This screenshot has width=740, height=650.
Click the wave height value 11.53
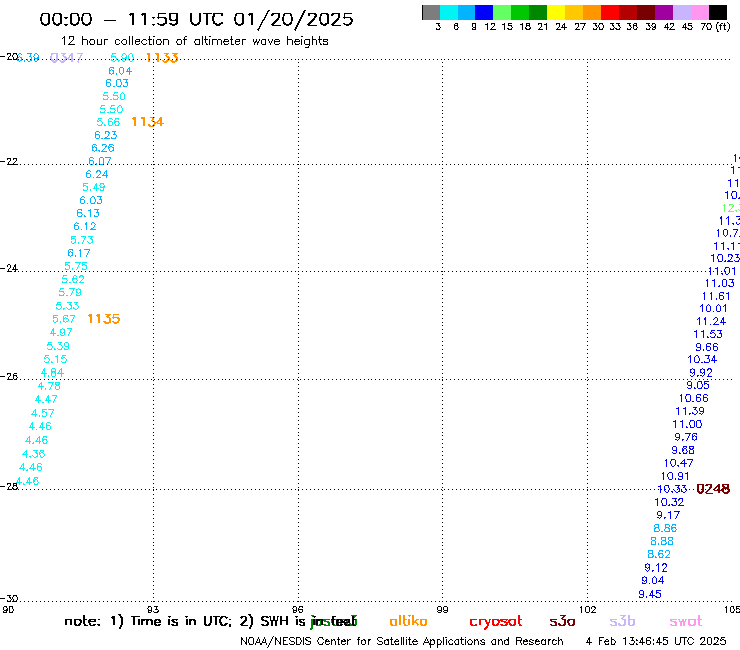click(x=707, y=334)
